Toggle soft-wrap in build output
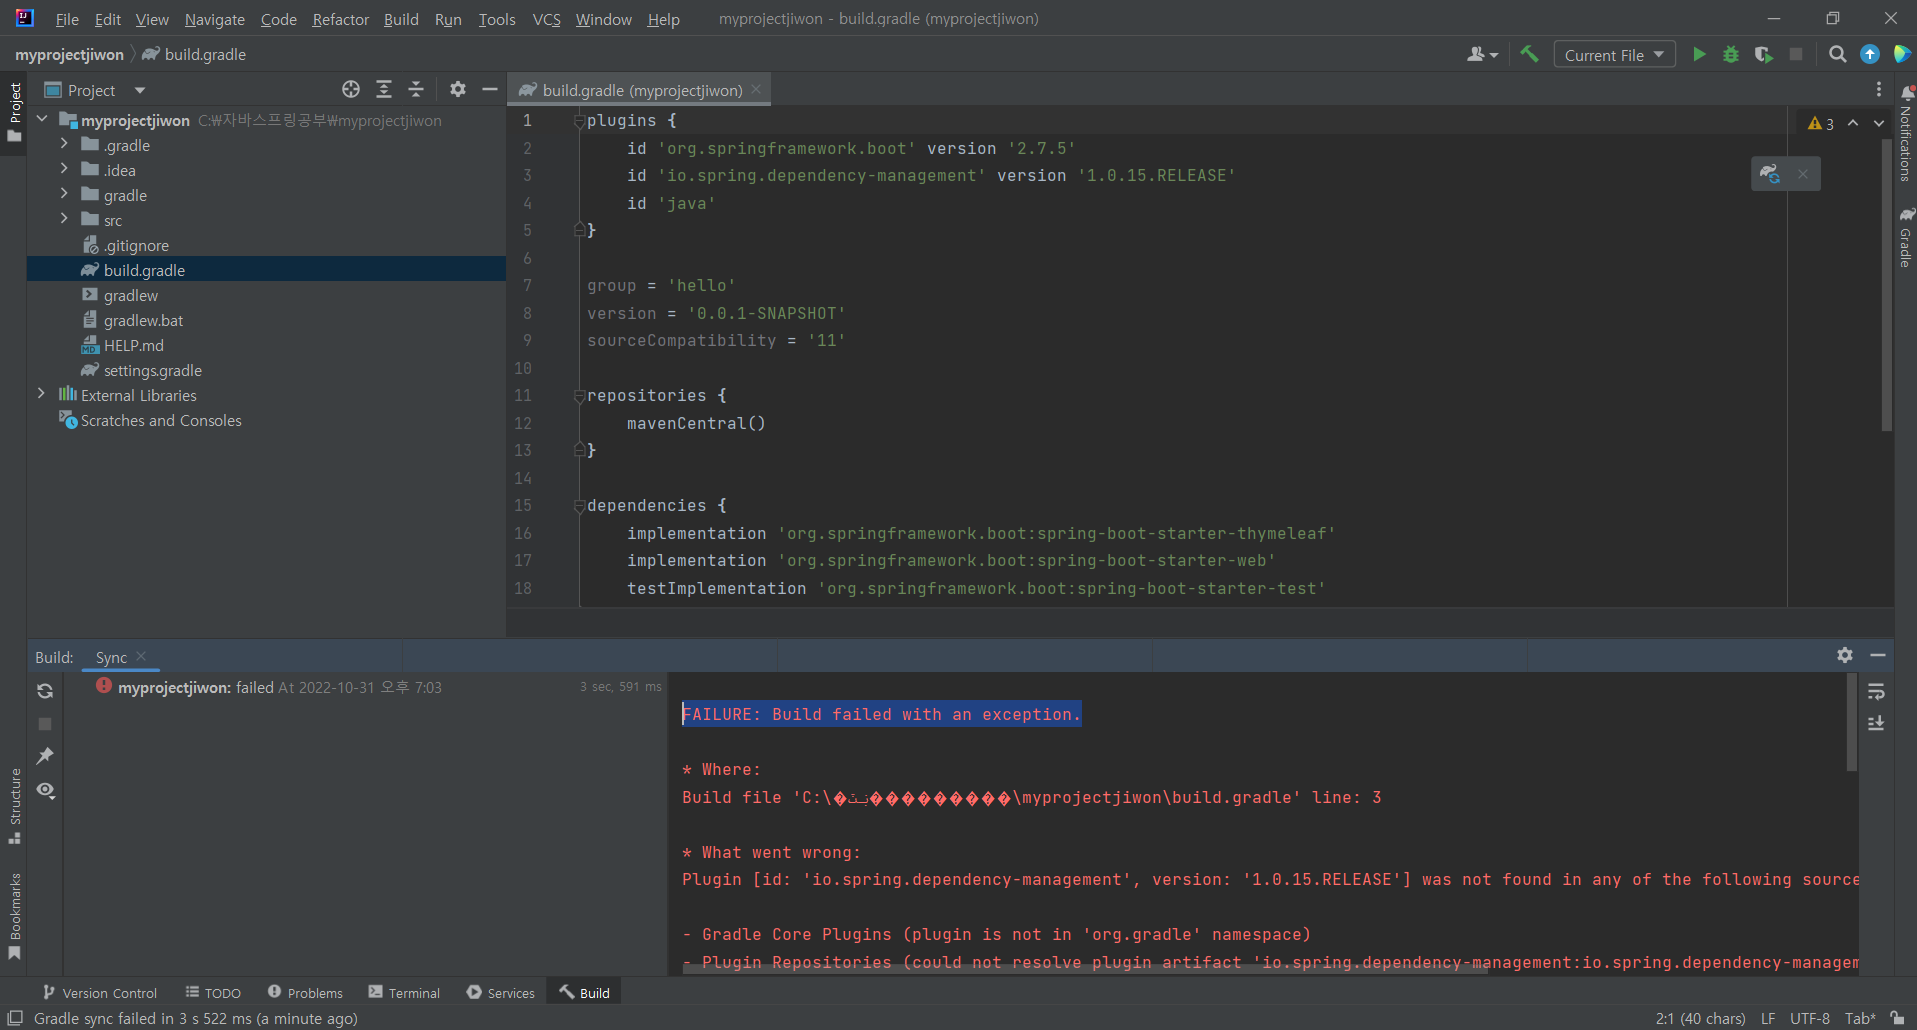Image resolution: width=1917 pixels, height=1030 pixels. (x=1876, y=691)
